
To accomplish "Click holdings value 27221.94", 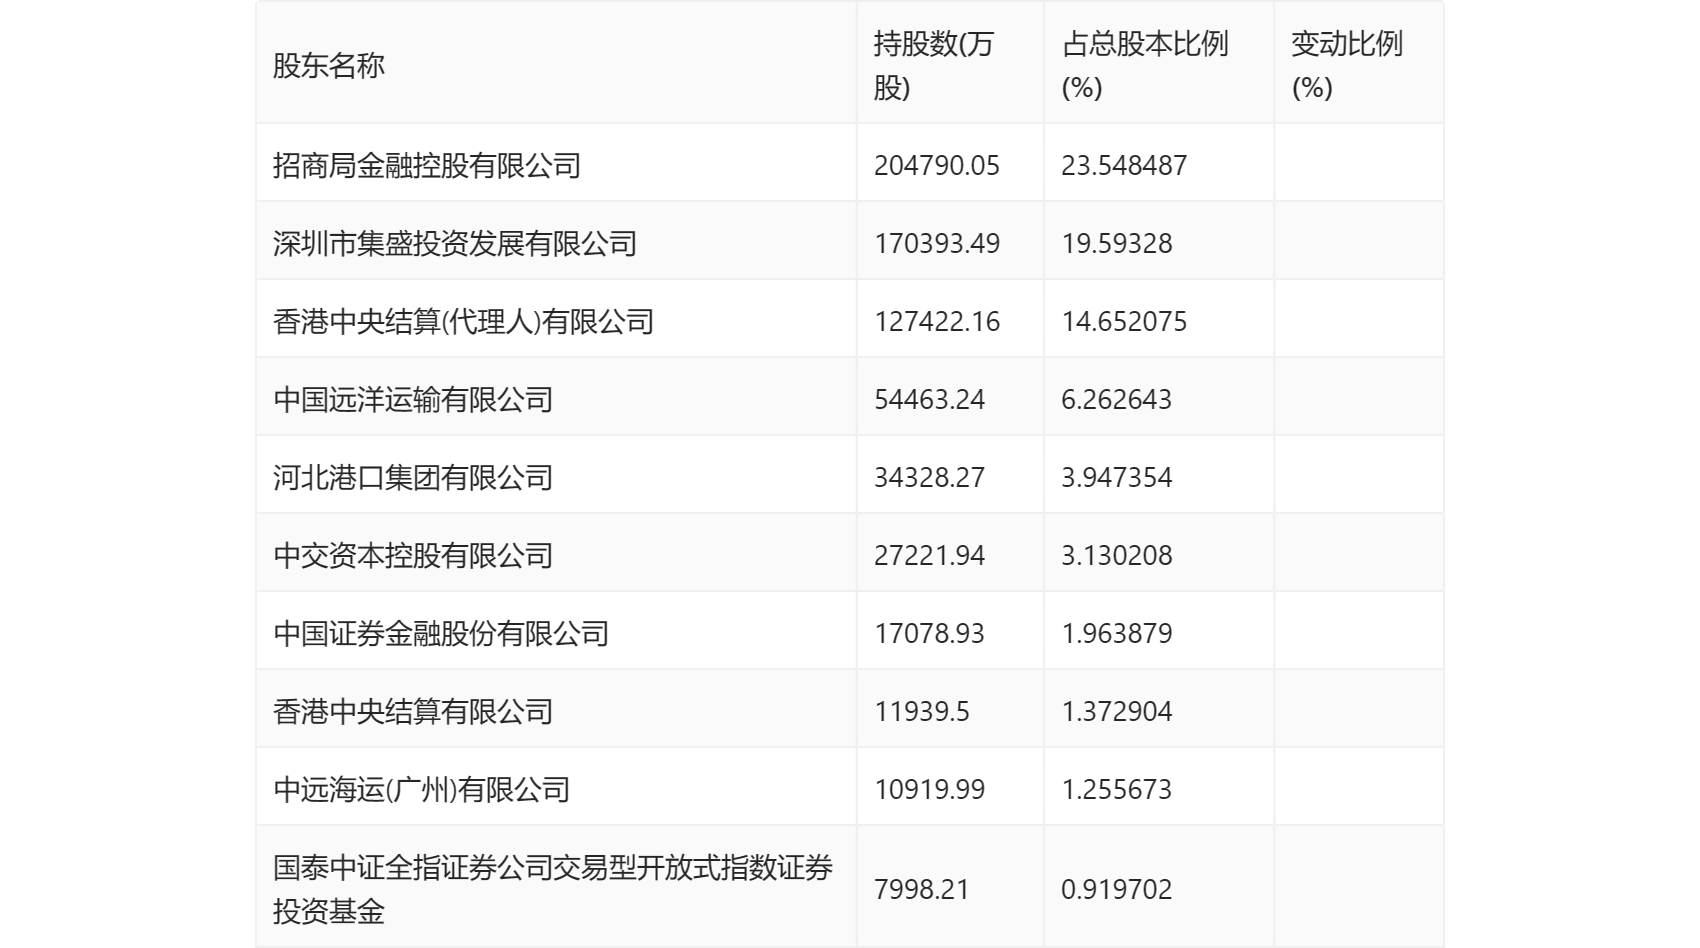I will pos(930,555).
